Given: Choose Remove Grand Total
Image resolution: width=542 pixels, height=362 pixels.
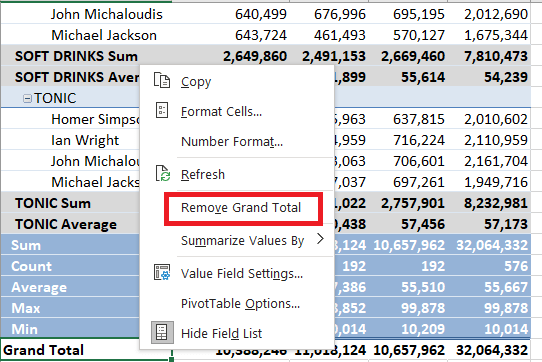Looking at the screenshot, I should point(241,207).
